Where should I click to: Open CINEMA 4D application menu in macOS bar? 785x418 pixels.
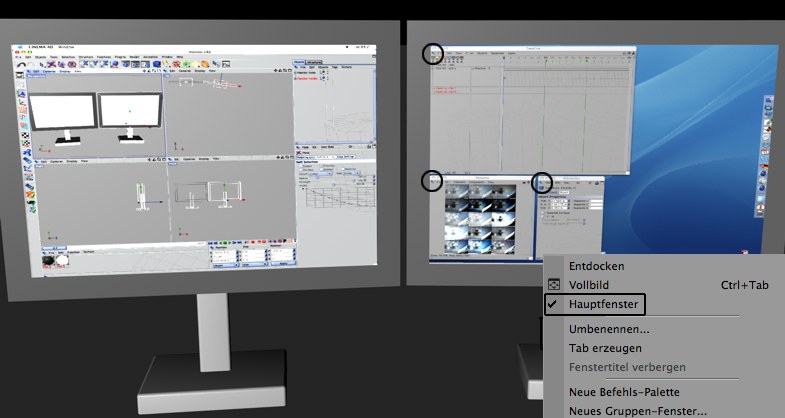[41, 47]
